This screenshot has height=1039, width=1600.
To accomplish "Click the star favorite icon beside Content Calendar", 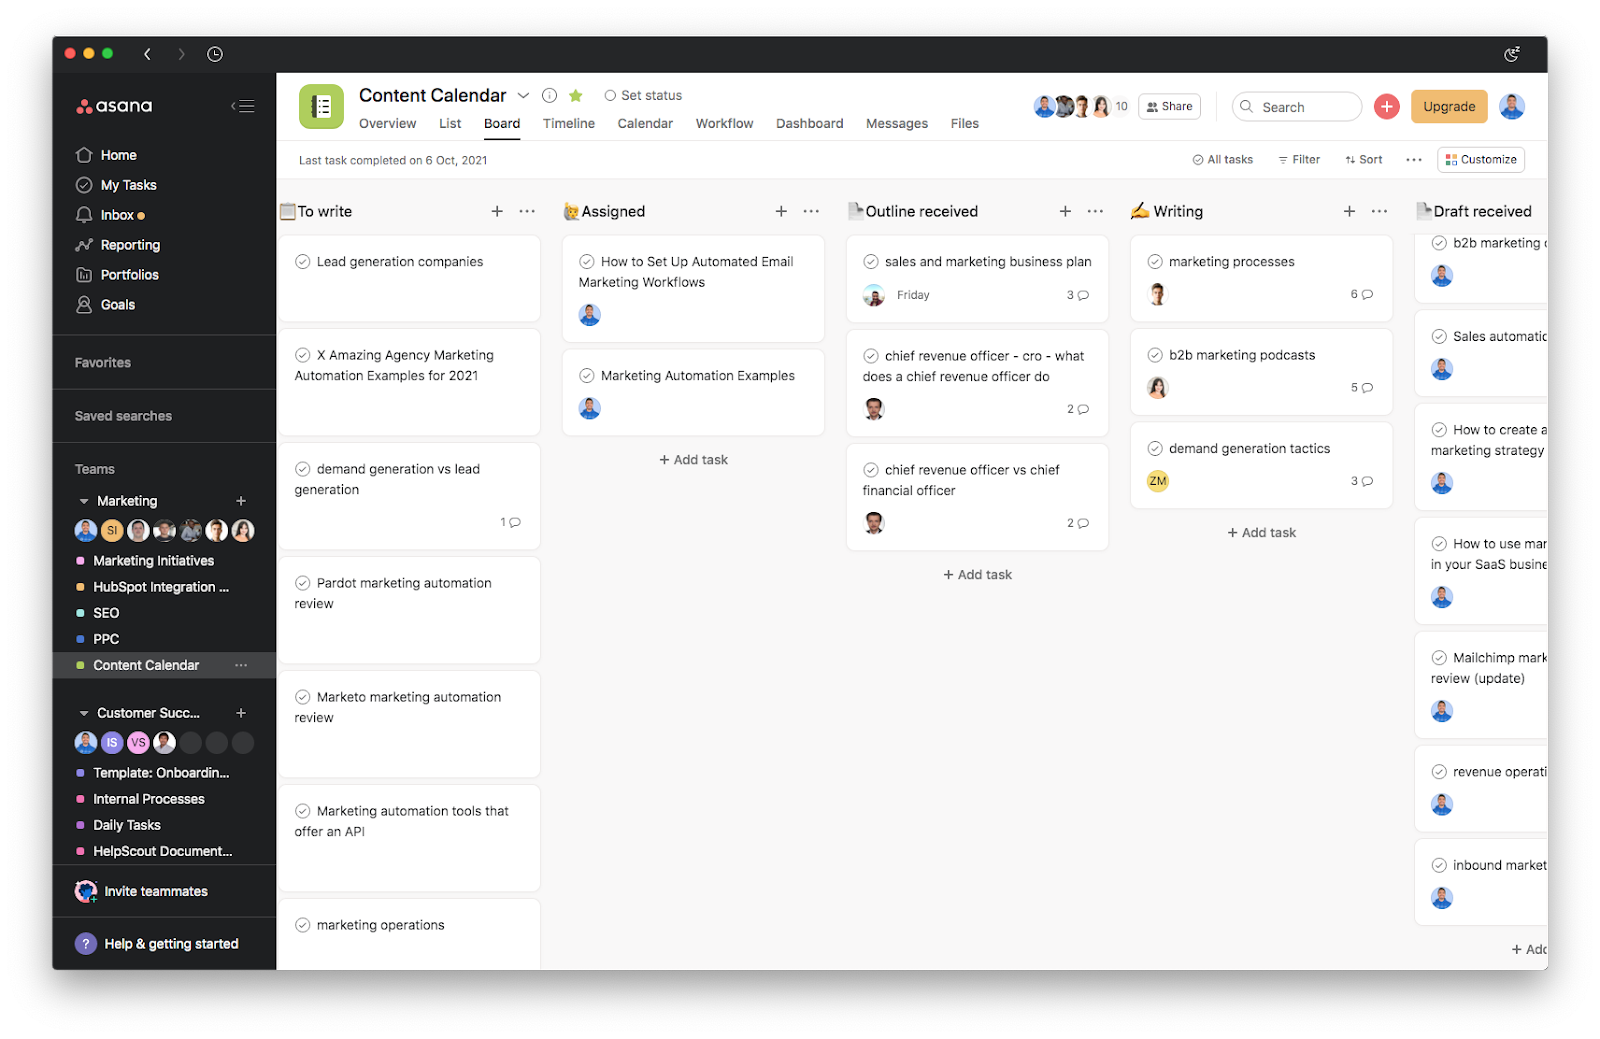I will pyautogui.click(x=576, y=96).
